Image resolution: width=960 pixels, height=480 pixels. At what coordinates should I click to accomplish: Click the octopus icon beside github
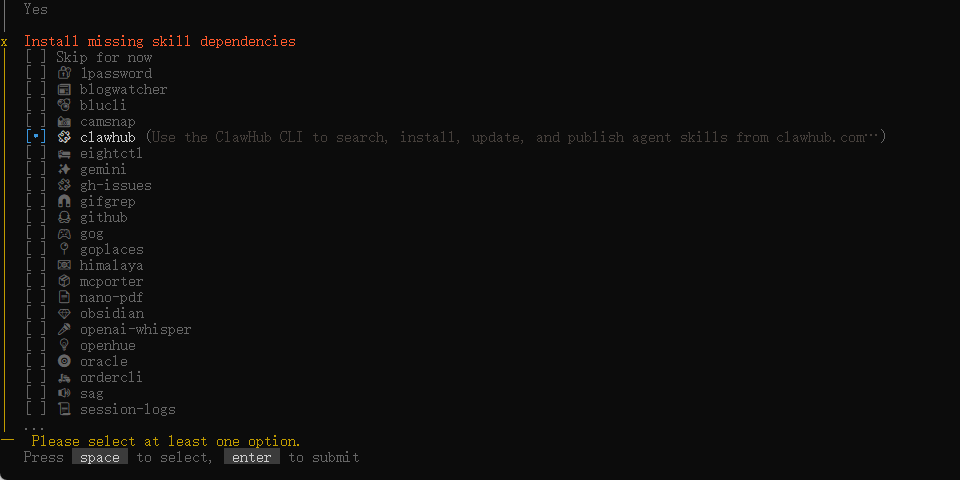pos(64,217)
